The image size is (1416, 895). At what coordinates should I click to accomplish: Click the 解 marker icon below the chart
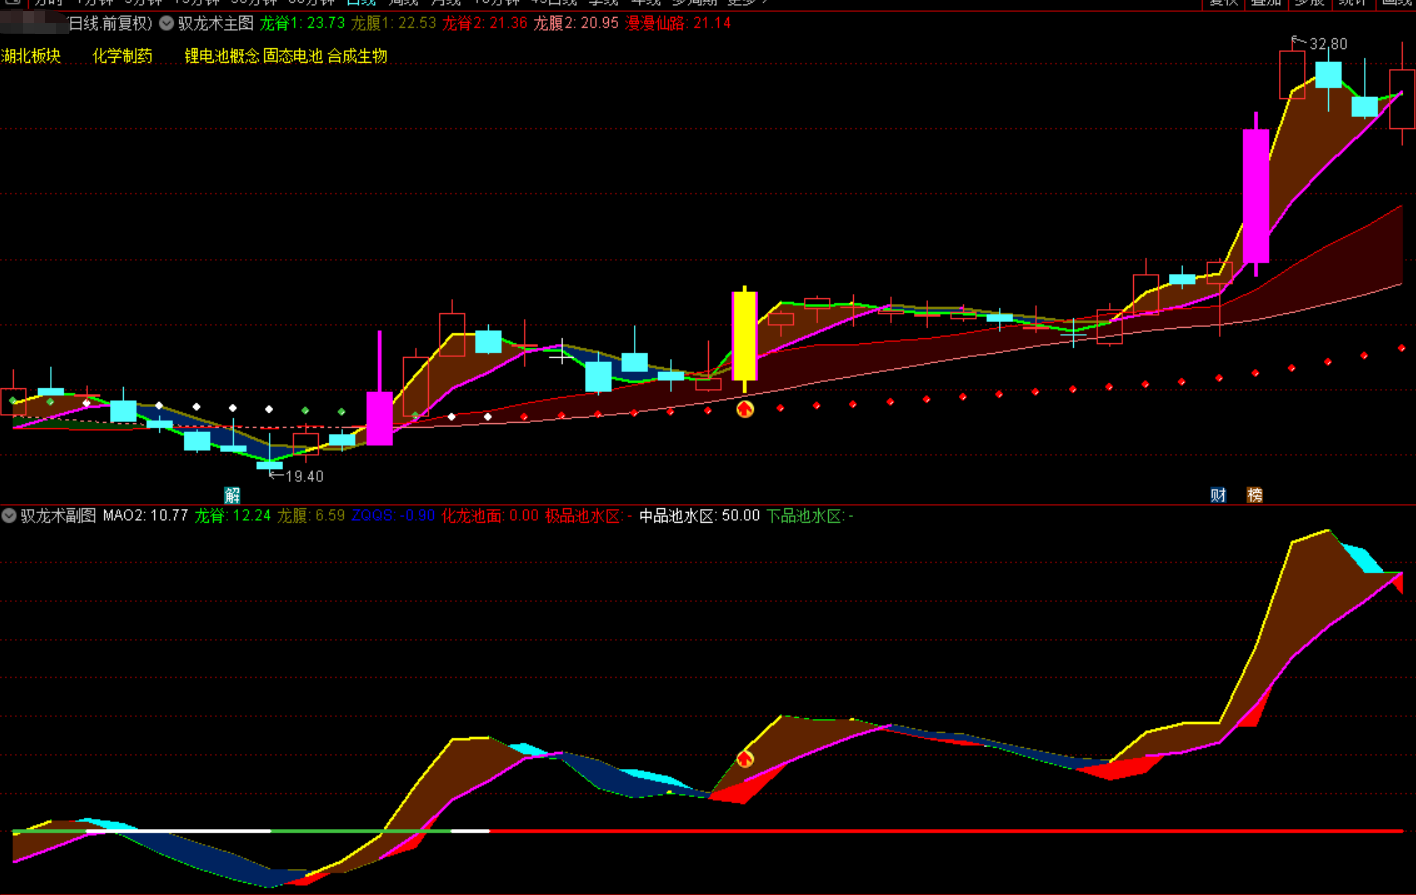coord(232,495)
